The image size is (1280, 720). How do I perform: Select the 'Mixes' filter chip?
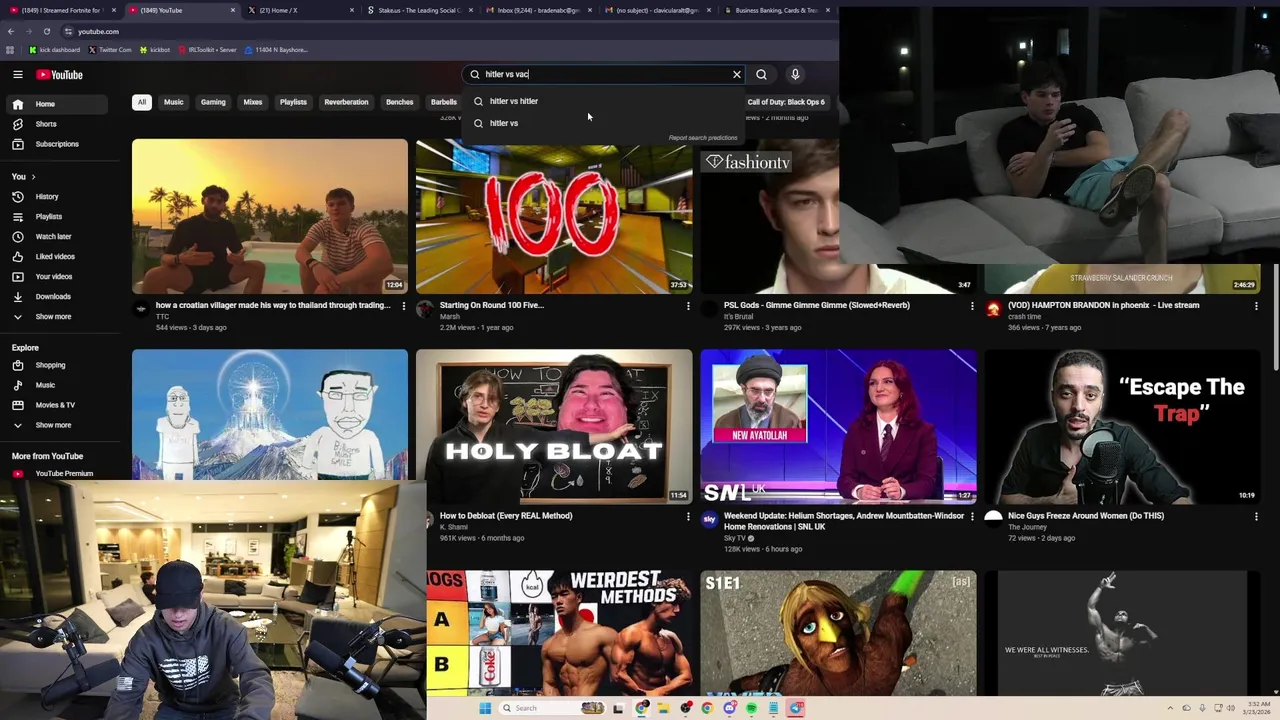(x=253, y=102)
